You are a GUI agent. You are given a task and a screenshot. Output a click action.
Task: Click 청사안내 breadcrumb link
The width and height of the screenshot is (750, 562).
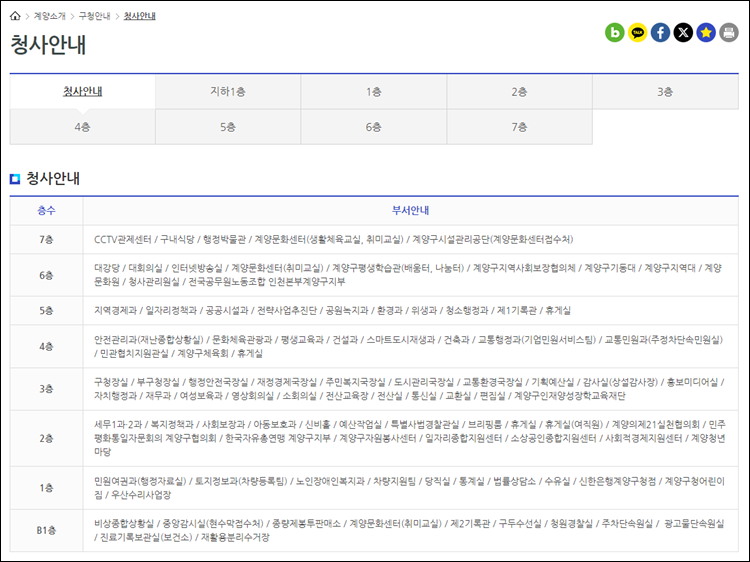140,16
